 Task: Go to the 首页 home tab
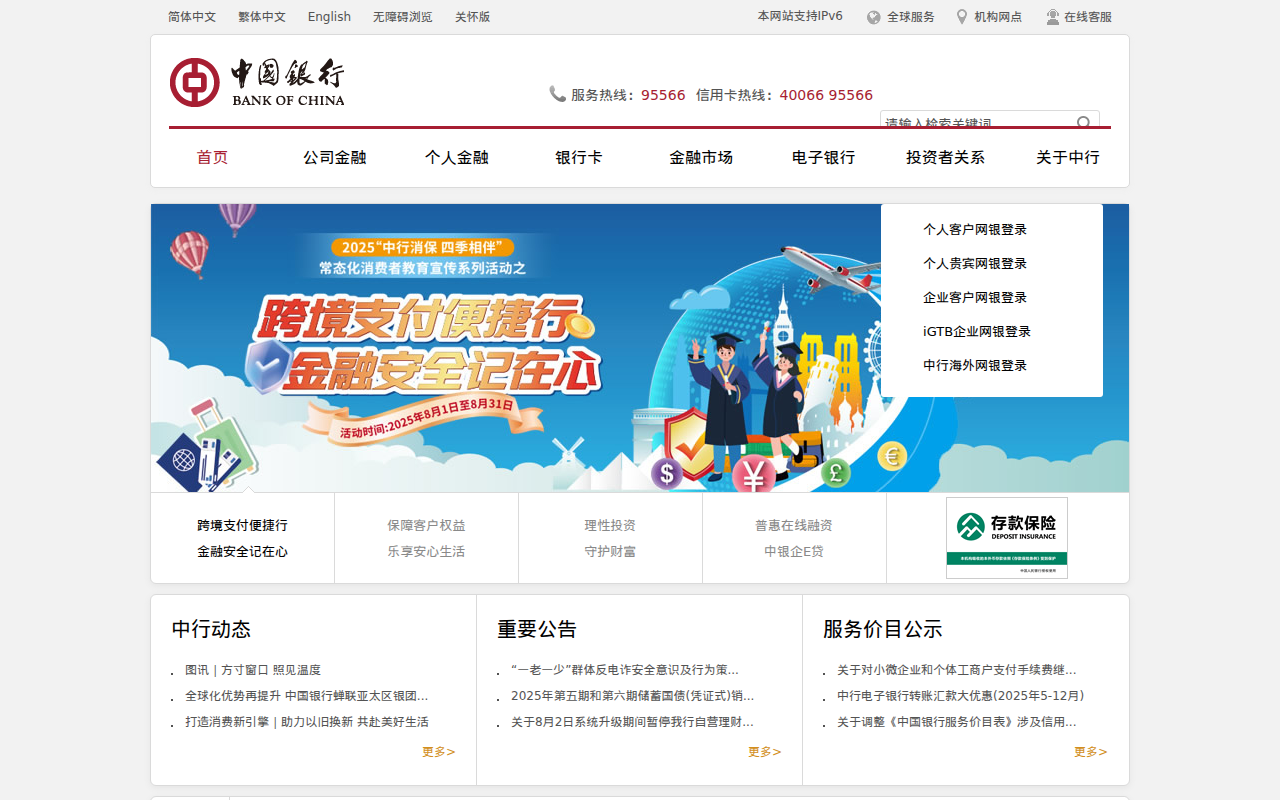(212, 158)
